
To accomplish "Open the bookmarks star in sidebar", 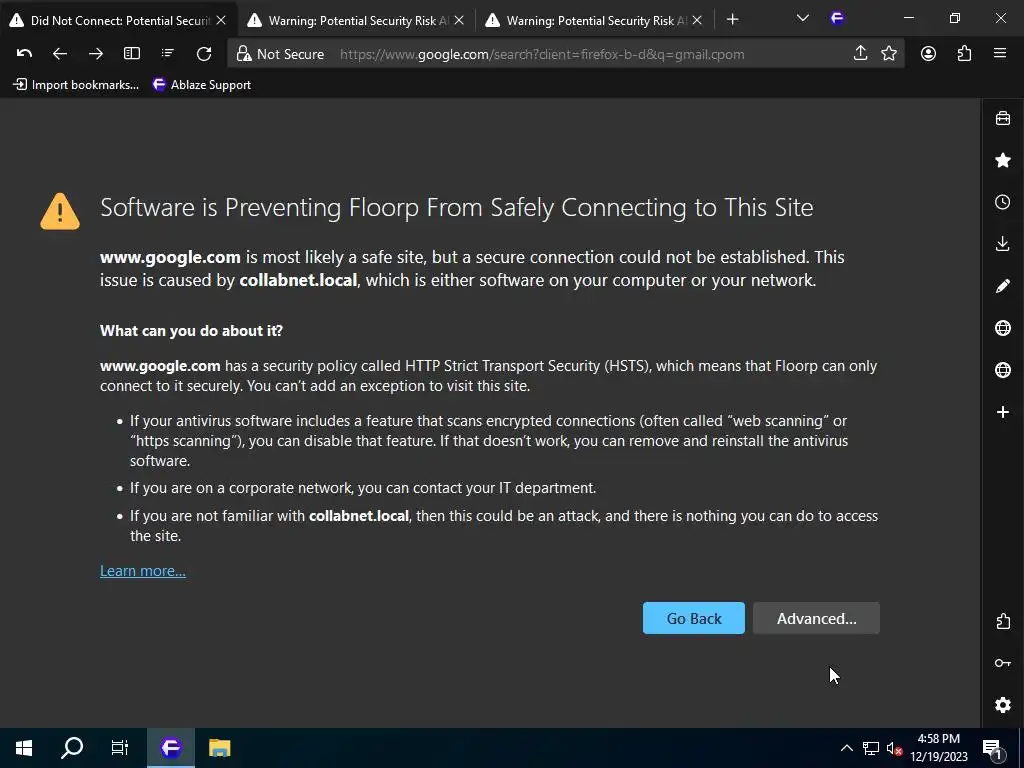I will tap(1002, 160).
